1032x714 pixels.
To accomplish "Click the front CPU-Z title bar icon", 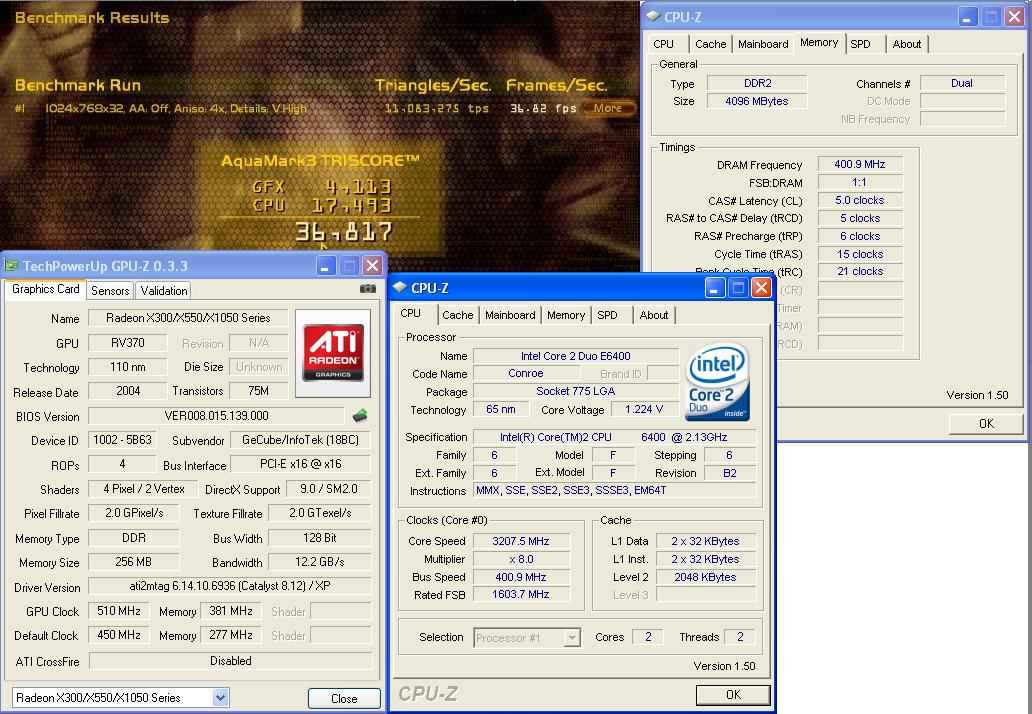I will [400, 288].
